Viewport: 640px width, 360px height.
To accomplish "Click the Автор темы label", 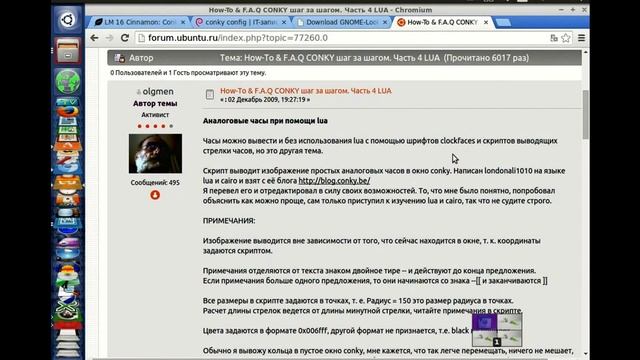I will point(155,104).
